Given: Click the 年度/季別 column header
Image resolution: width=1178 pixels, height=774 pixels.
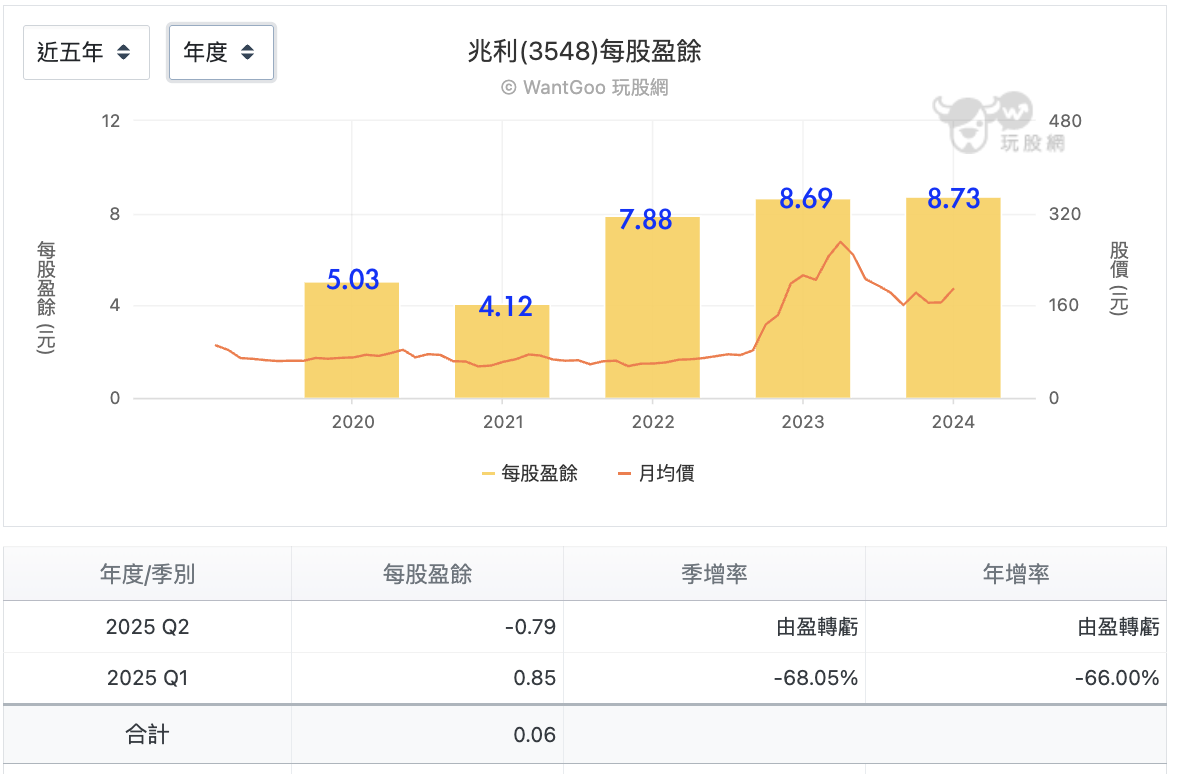Looking at the screenshot, I should 147,574.
